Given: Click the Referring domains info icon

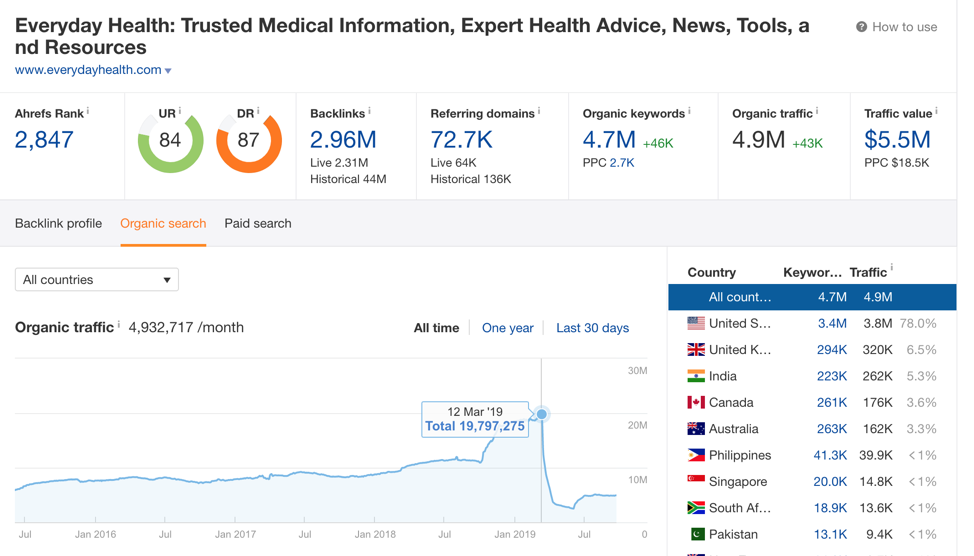Looking at the screenshot, I should (539, 111).
